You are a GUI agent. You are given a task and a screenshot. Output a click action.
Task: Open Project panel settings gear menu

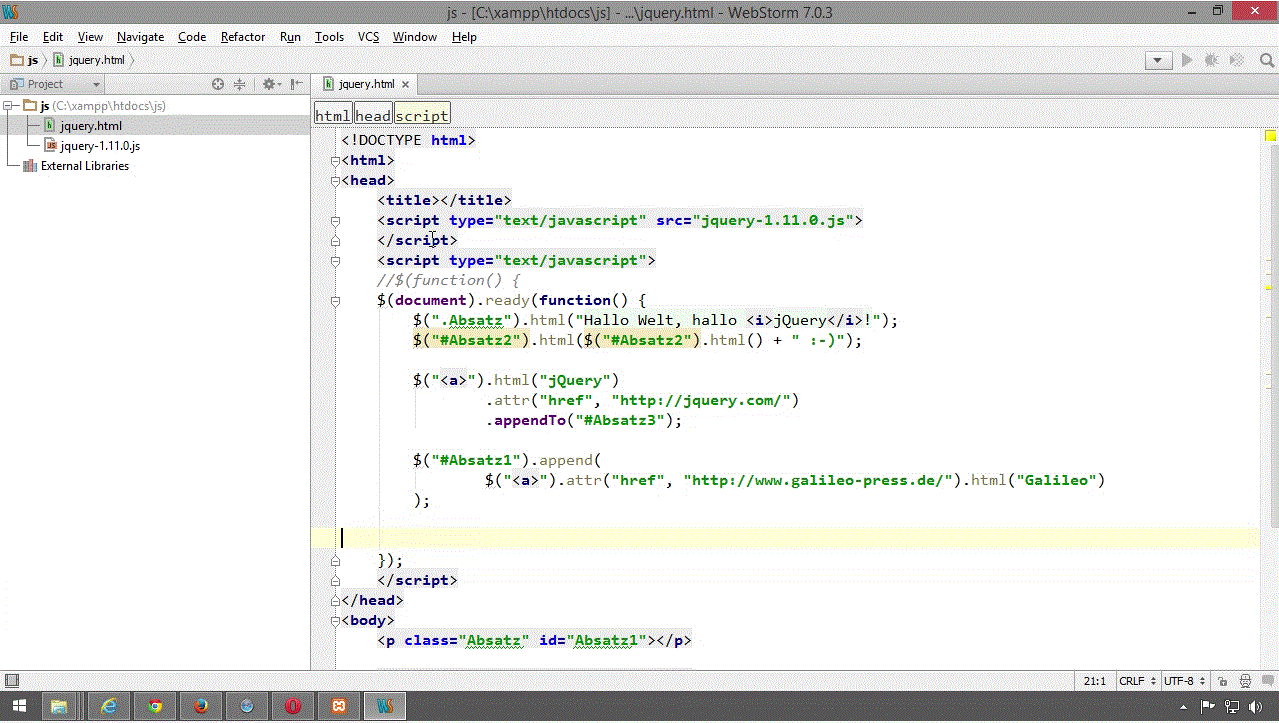270,84
